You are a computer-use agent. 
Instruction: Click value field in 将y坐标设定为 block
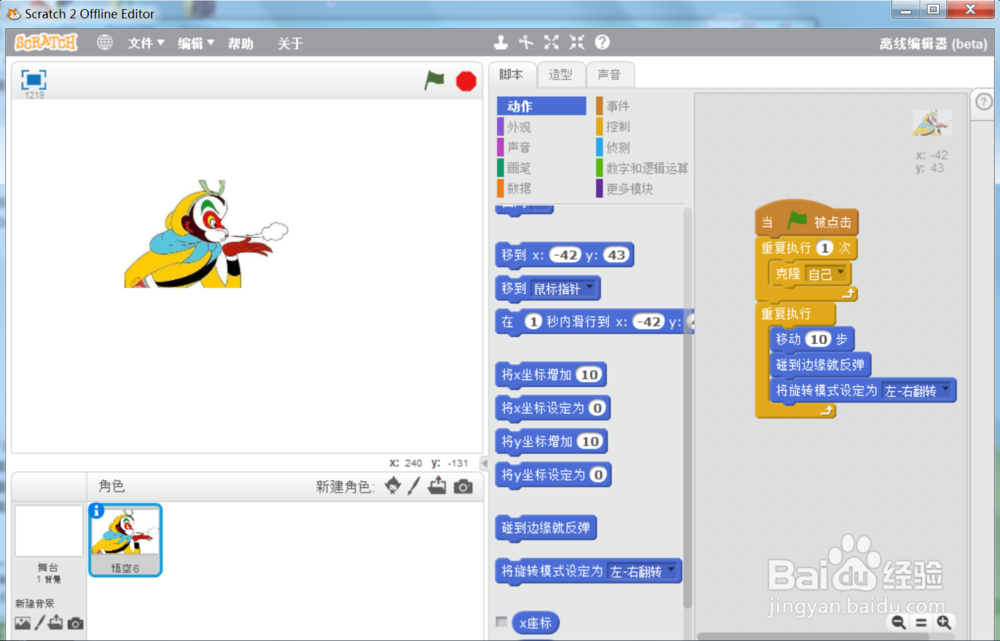598,475
